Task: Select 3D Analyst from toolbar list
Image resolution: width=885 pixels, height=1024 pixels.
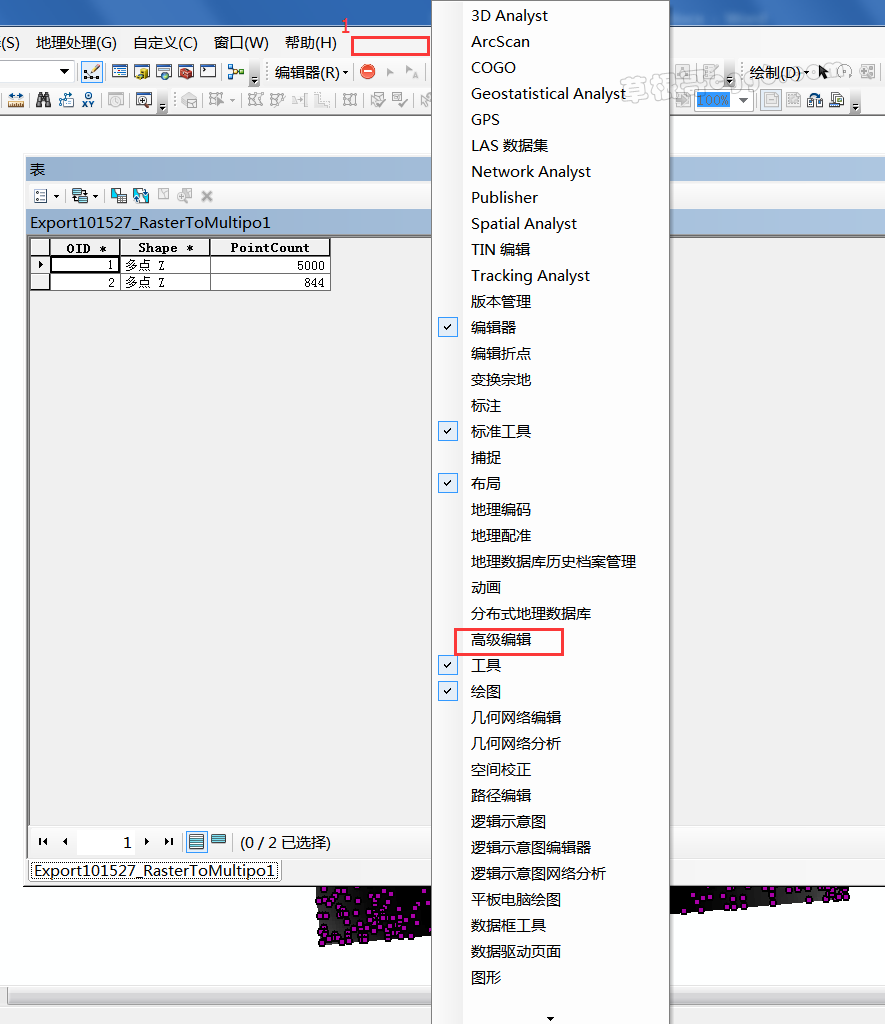Action: [x=509, y=16]
